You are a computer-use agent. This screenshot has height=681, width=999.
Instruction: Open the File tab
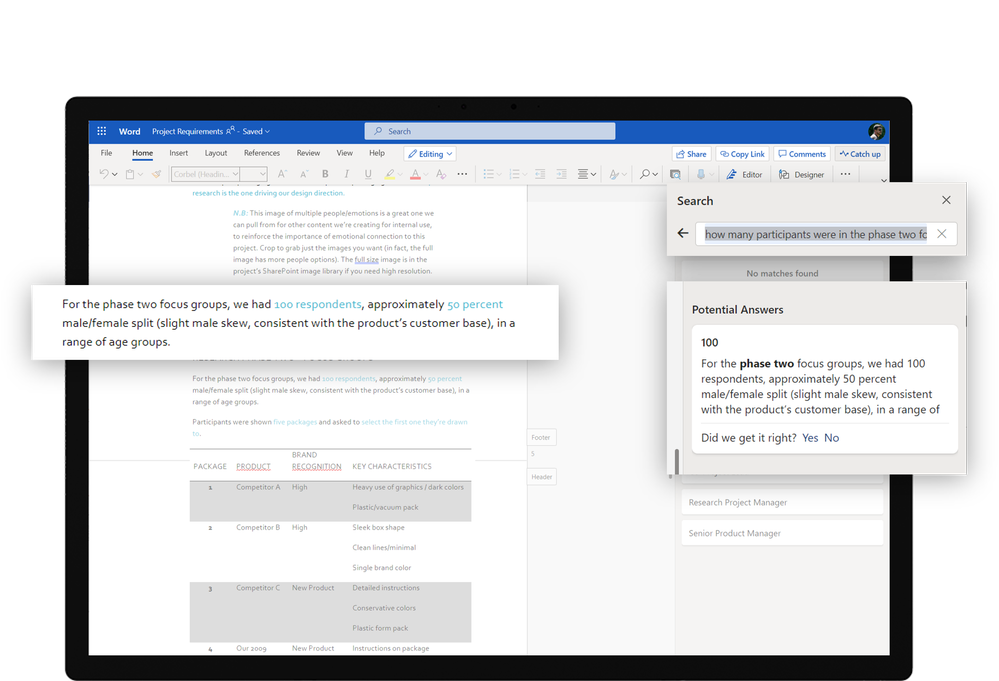pyautogui.click(x=106, y=153)
